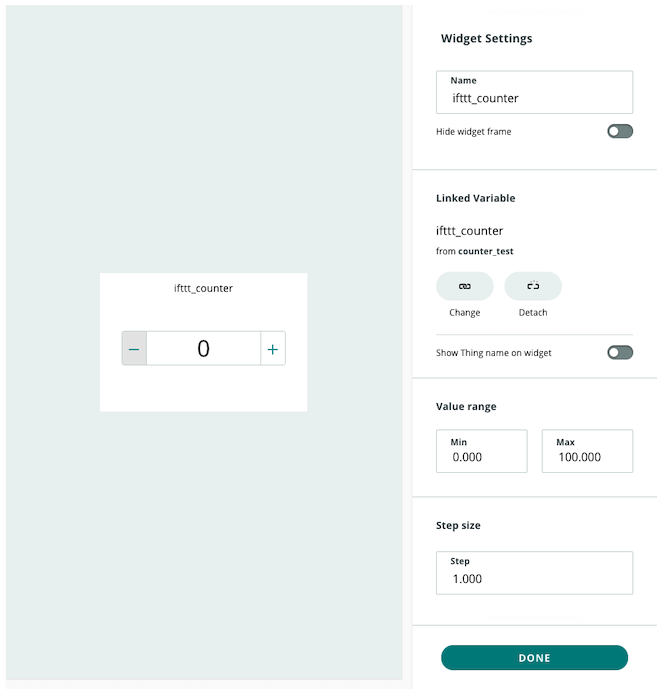657x689 pixels.
Task: Enable Show Thing name on widget
Action: 620,352
